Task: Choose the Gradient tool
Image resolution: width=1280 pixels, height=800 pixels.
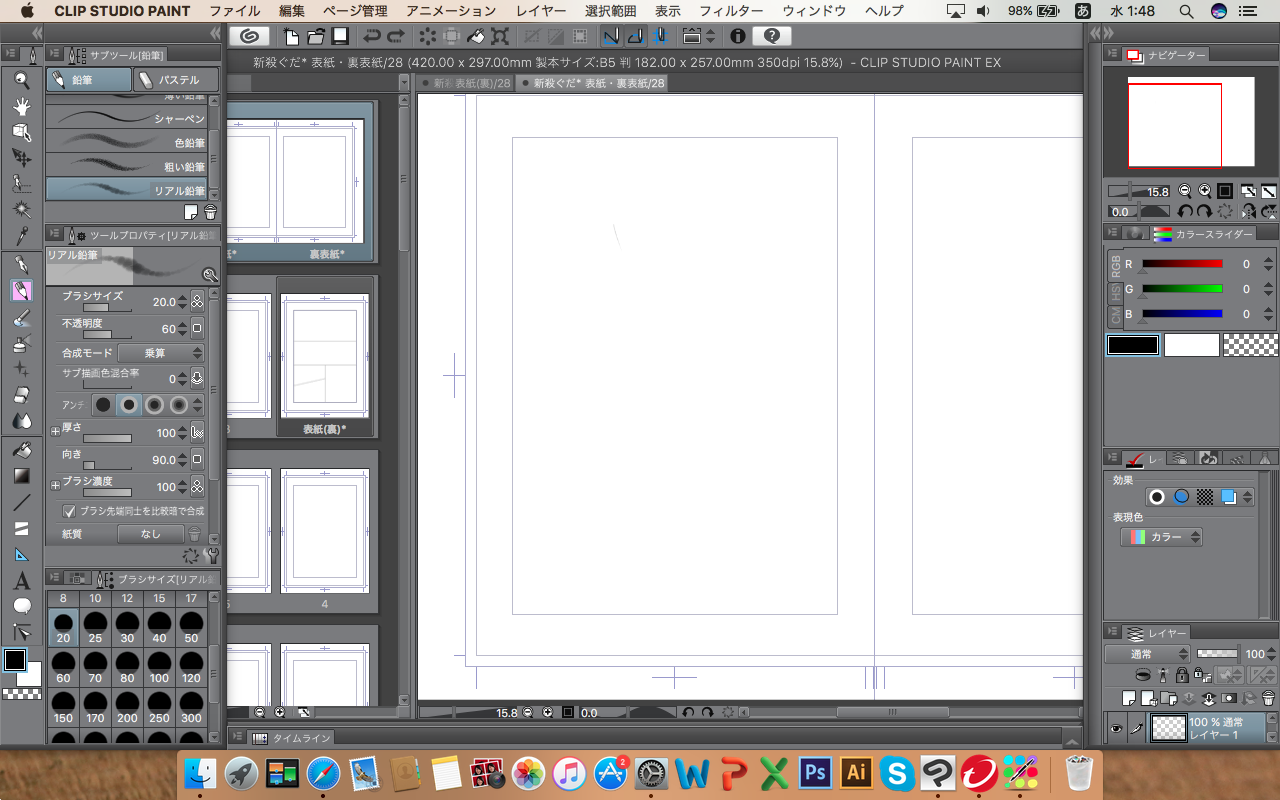Action: 21,476
